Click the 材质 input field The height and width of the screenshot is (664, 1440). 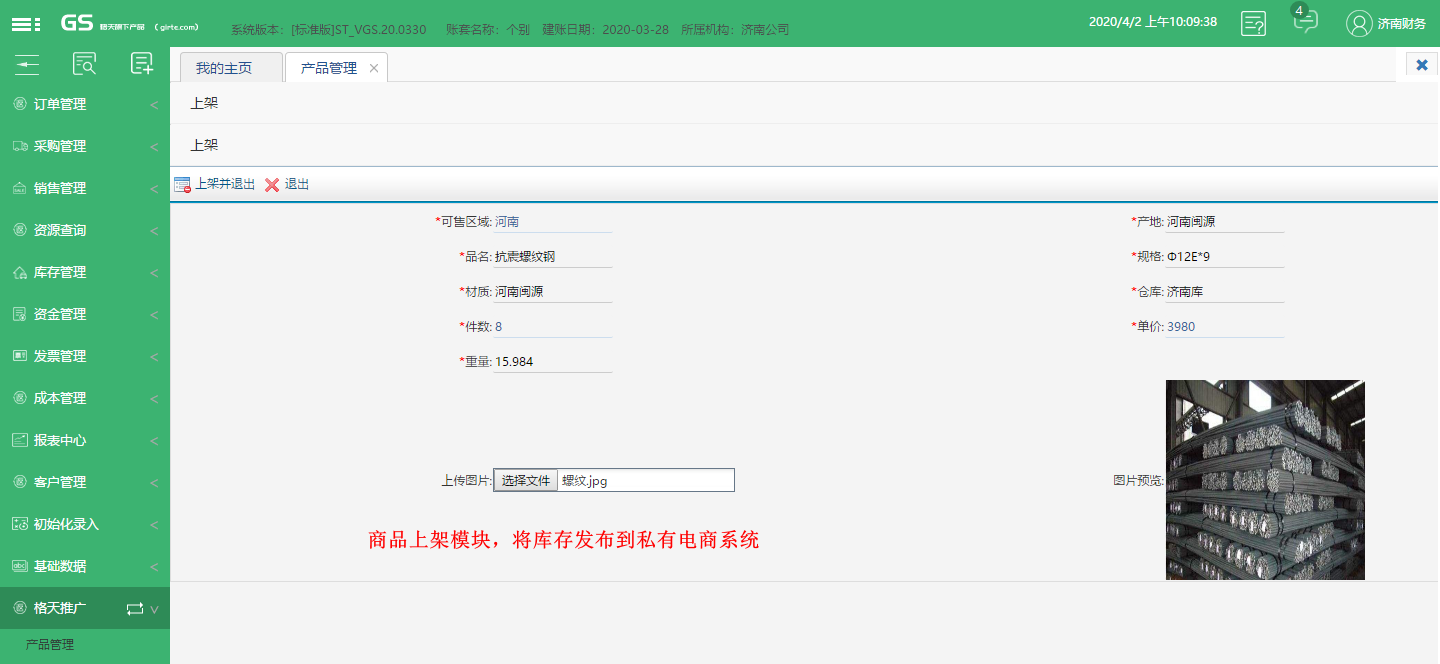click(552, 292)
